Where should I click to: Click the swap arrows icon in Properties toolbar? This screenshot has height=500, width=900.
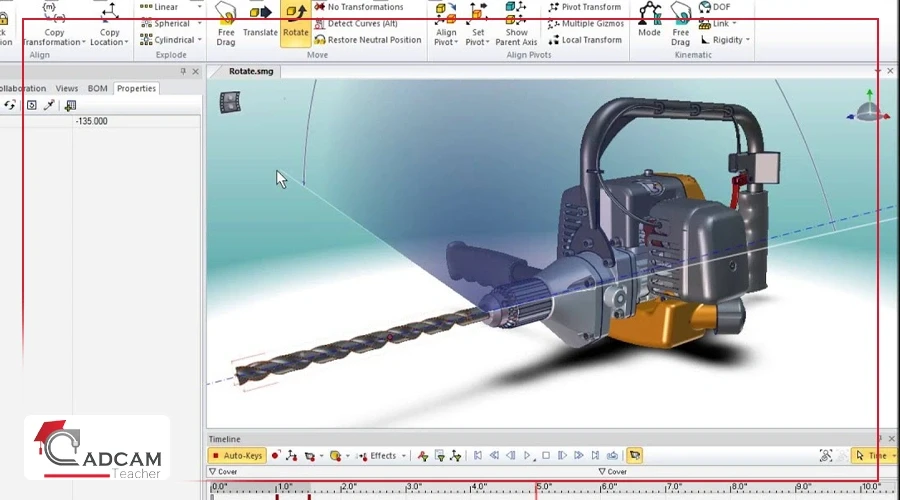point(10,105)
